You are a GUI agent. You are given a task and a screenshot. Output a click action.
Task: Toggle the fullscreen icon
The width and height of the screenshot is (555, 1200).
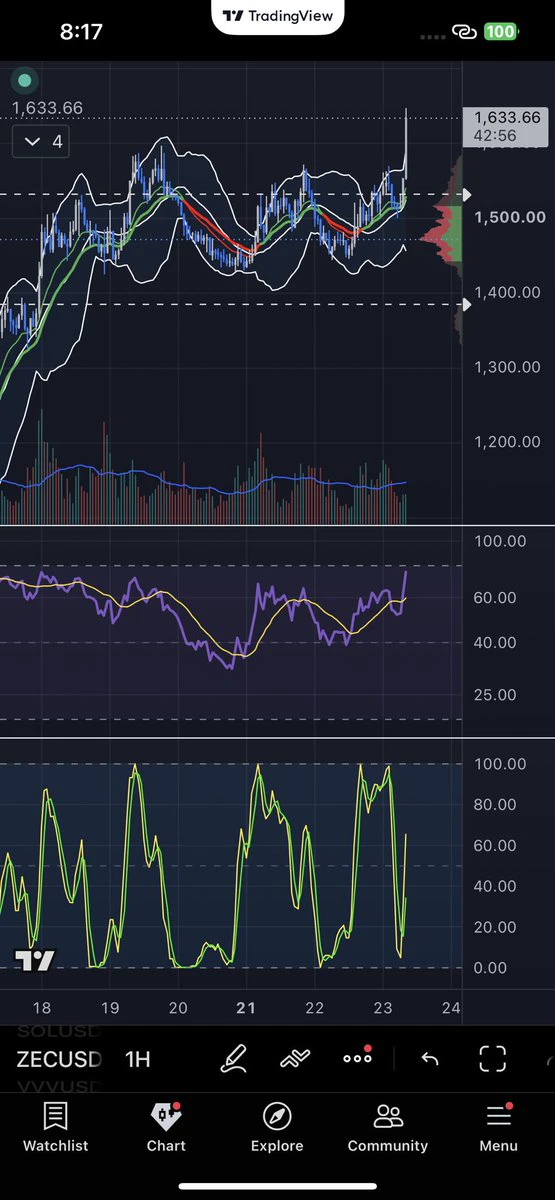pyautogui.click(x=493, y=1059)
